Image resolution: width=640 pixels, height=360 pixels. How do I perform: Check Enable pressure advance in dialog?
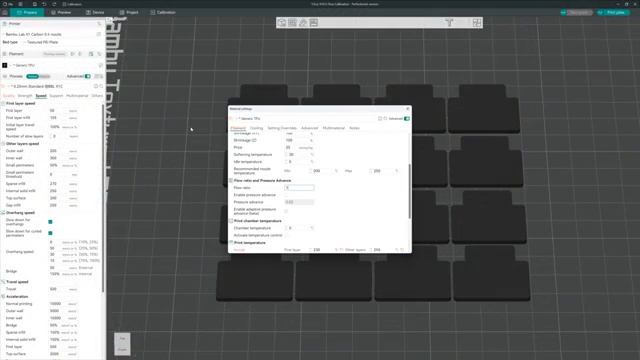(x=286, y=195)
